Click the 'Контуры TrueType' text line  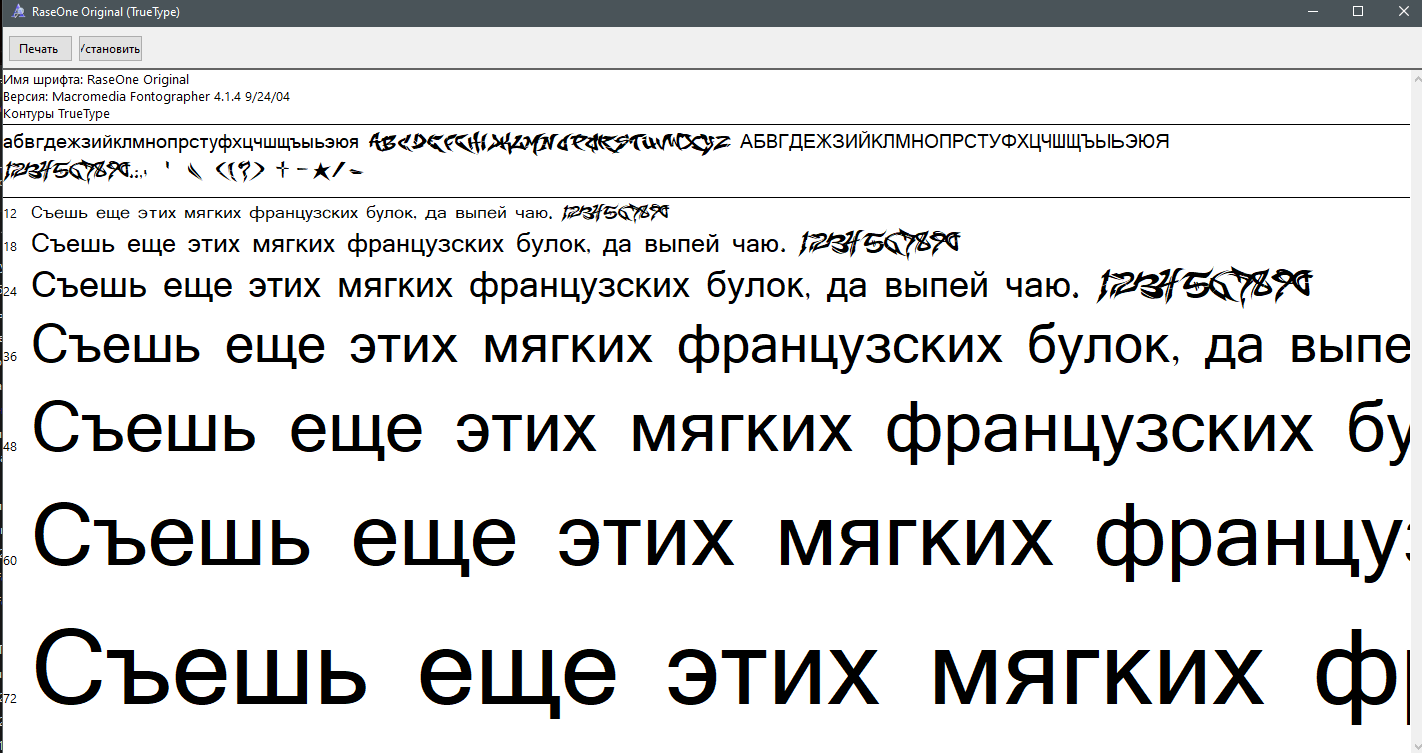pyautogui.click(x=57, y=114)
